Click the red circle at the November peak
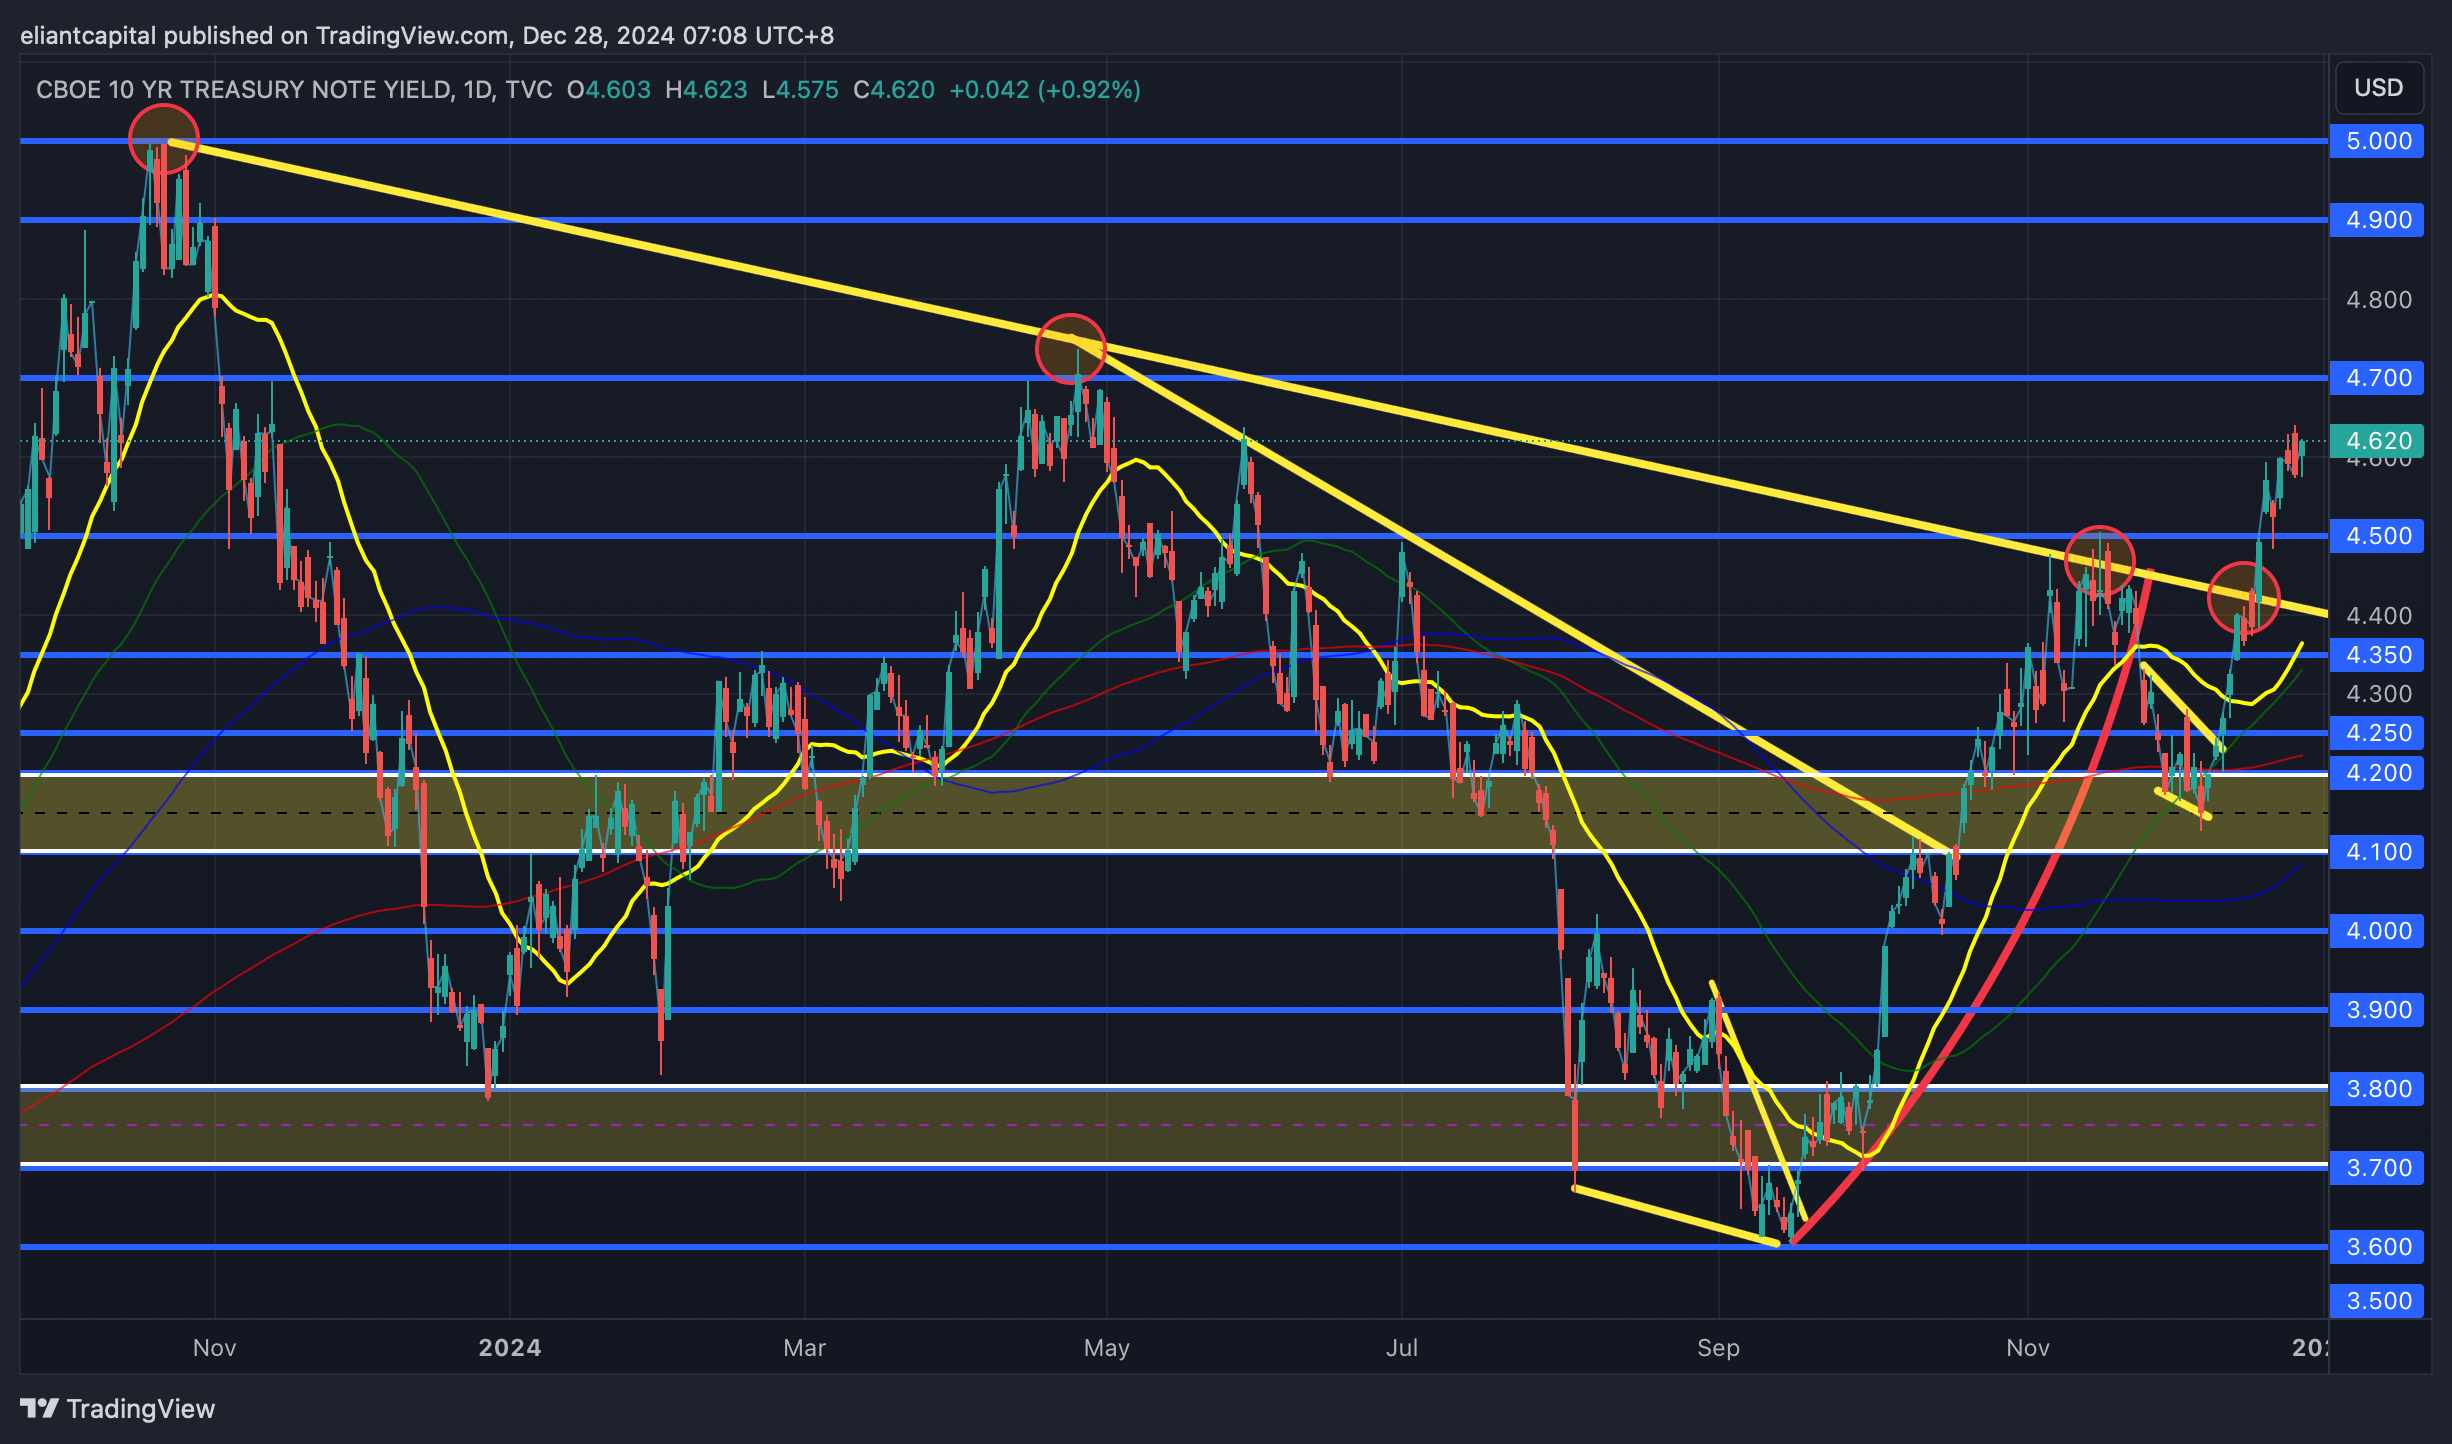 pos(2099,561)
